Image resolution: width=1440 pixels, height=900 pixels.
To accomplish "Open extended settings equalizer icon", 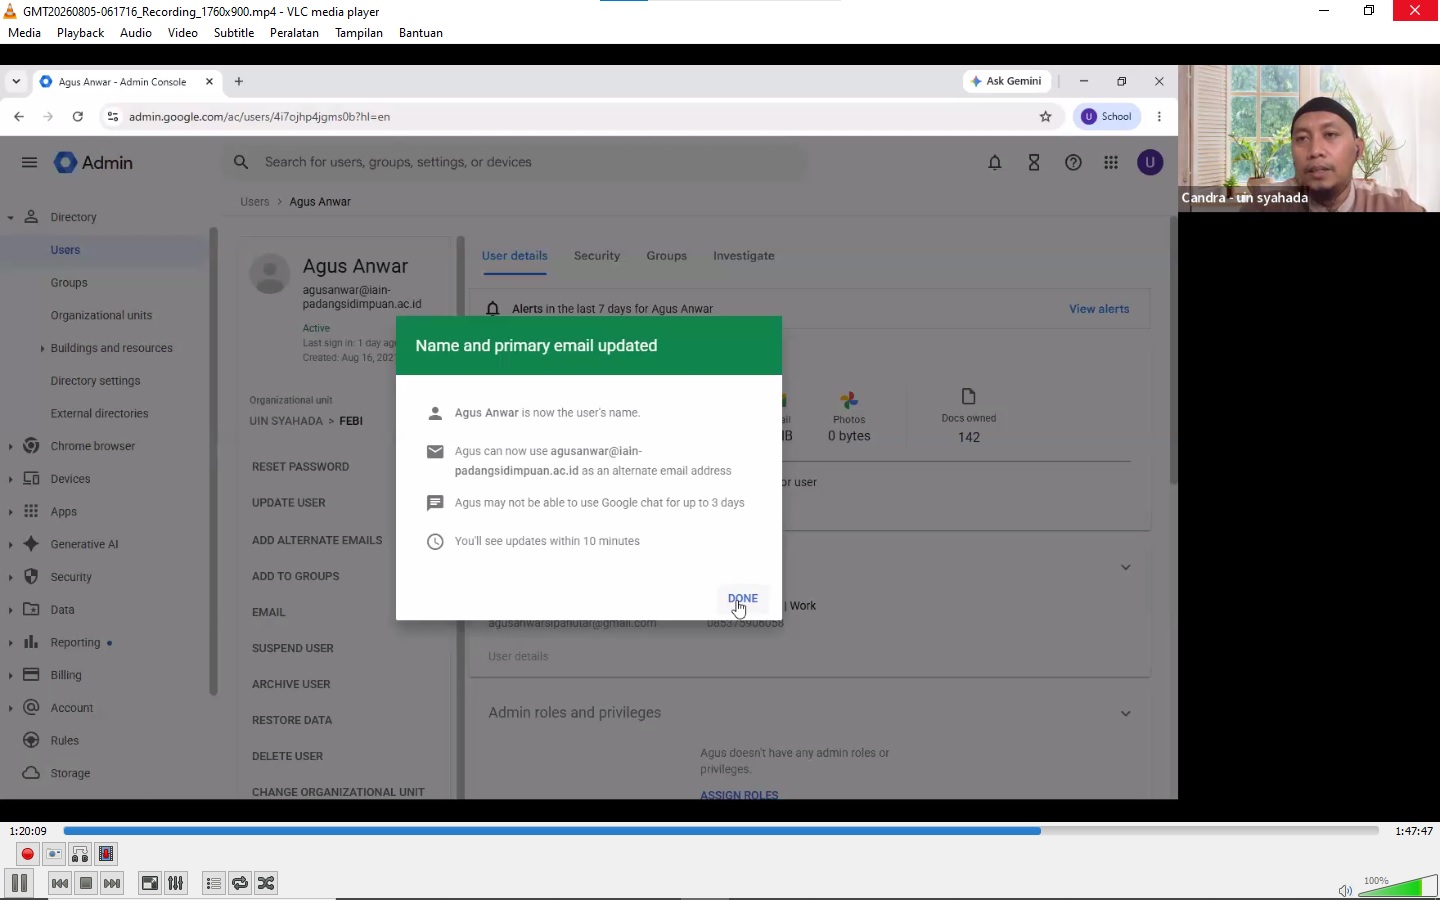I will (176, 883).
